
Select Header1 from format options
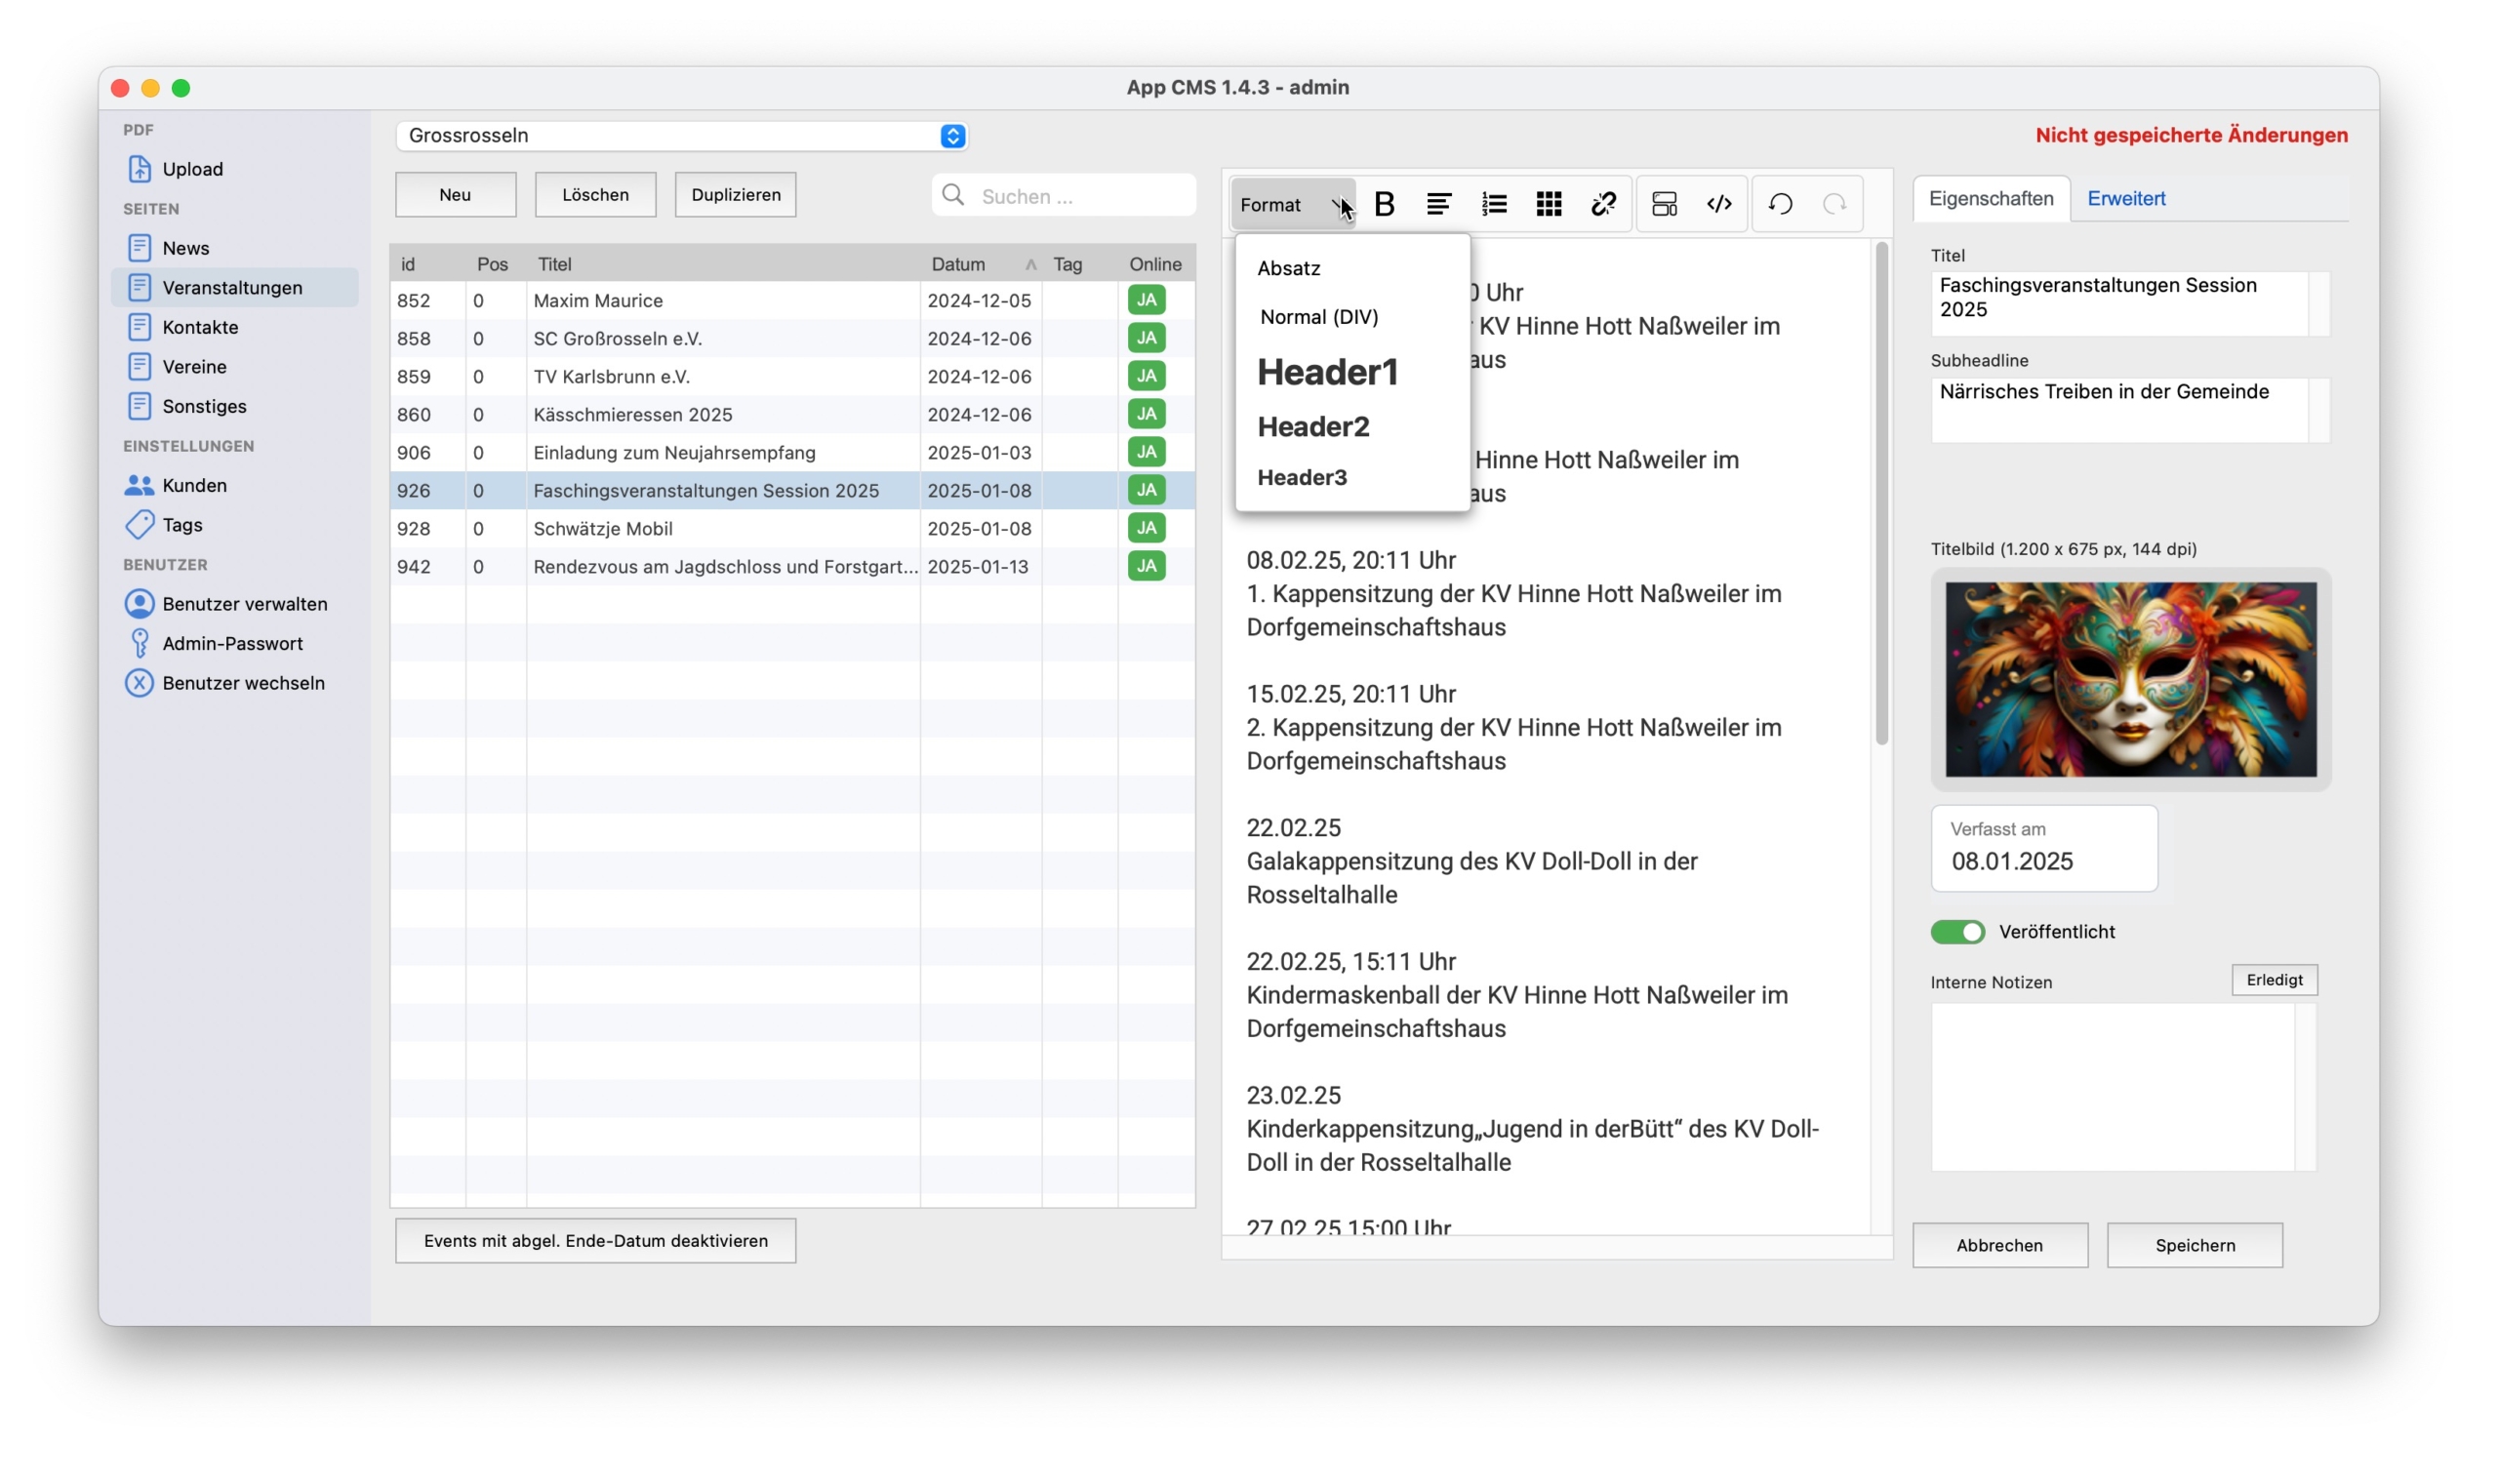(x=1327, y=371)
